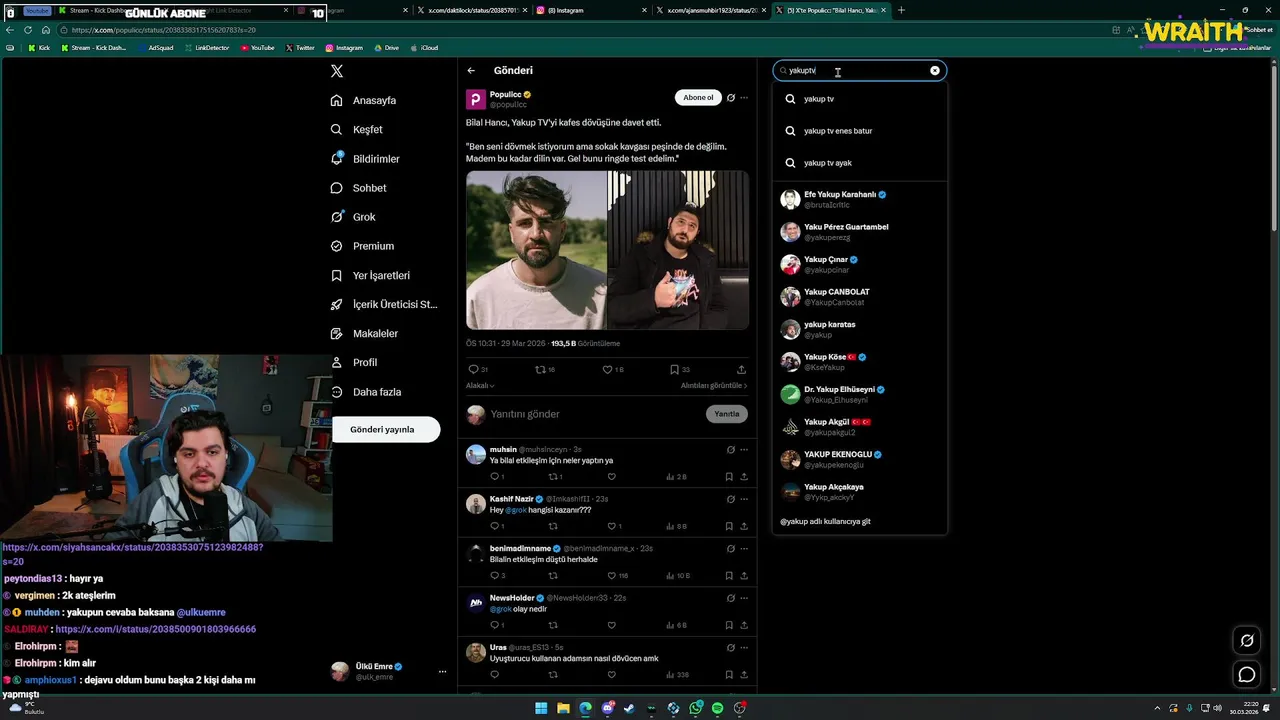Open Spotify from the taskbar

point(717,708)
